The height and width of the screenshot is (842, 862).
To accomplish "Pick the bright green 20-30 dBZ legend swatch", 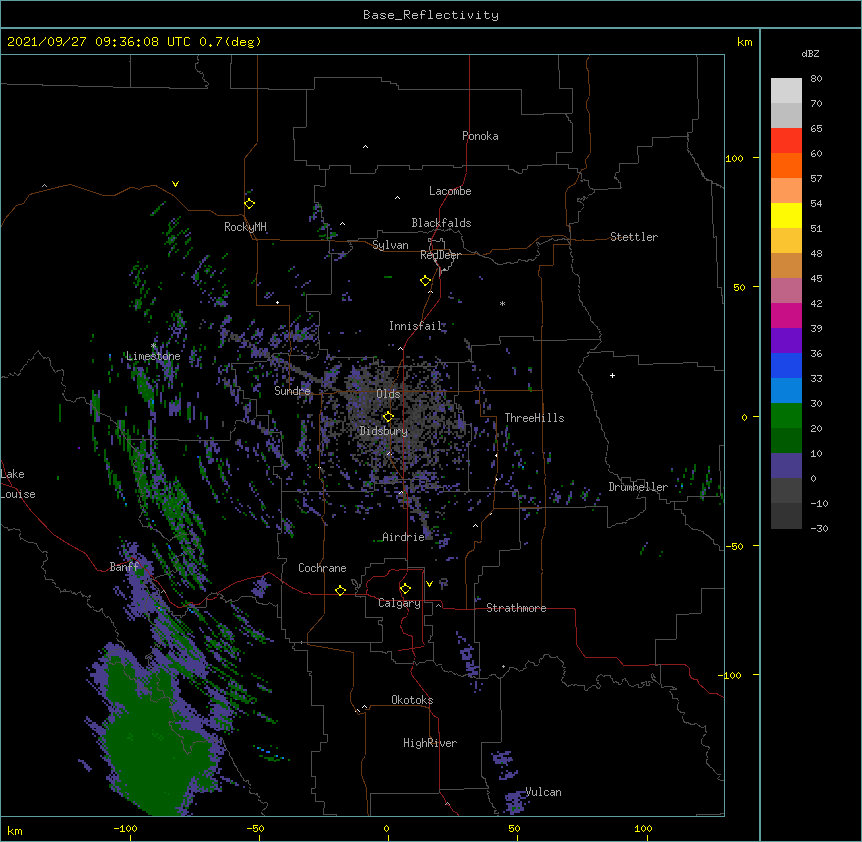I will tap(786, 416).
